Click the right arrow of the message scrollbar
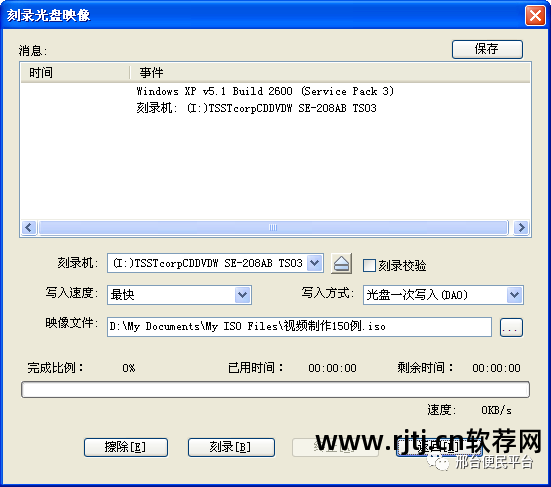The width and height of the screenshot is (551, 487). point(521,227)
